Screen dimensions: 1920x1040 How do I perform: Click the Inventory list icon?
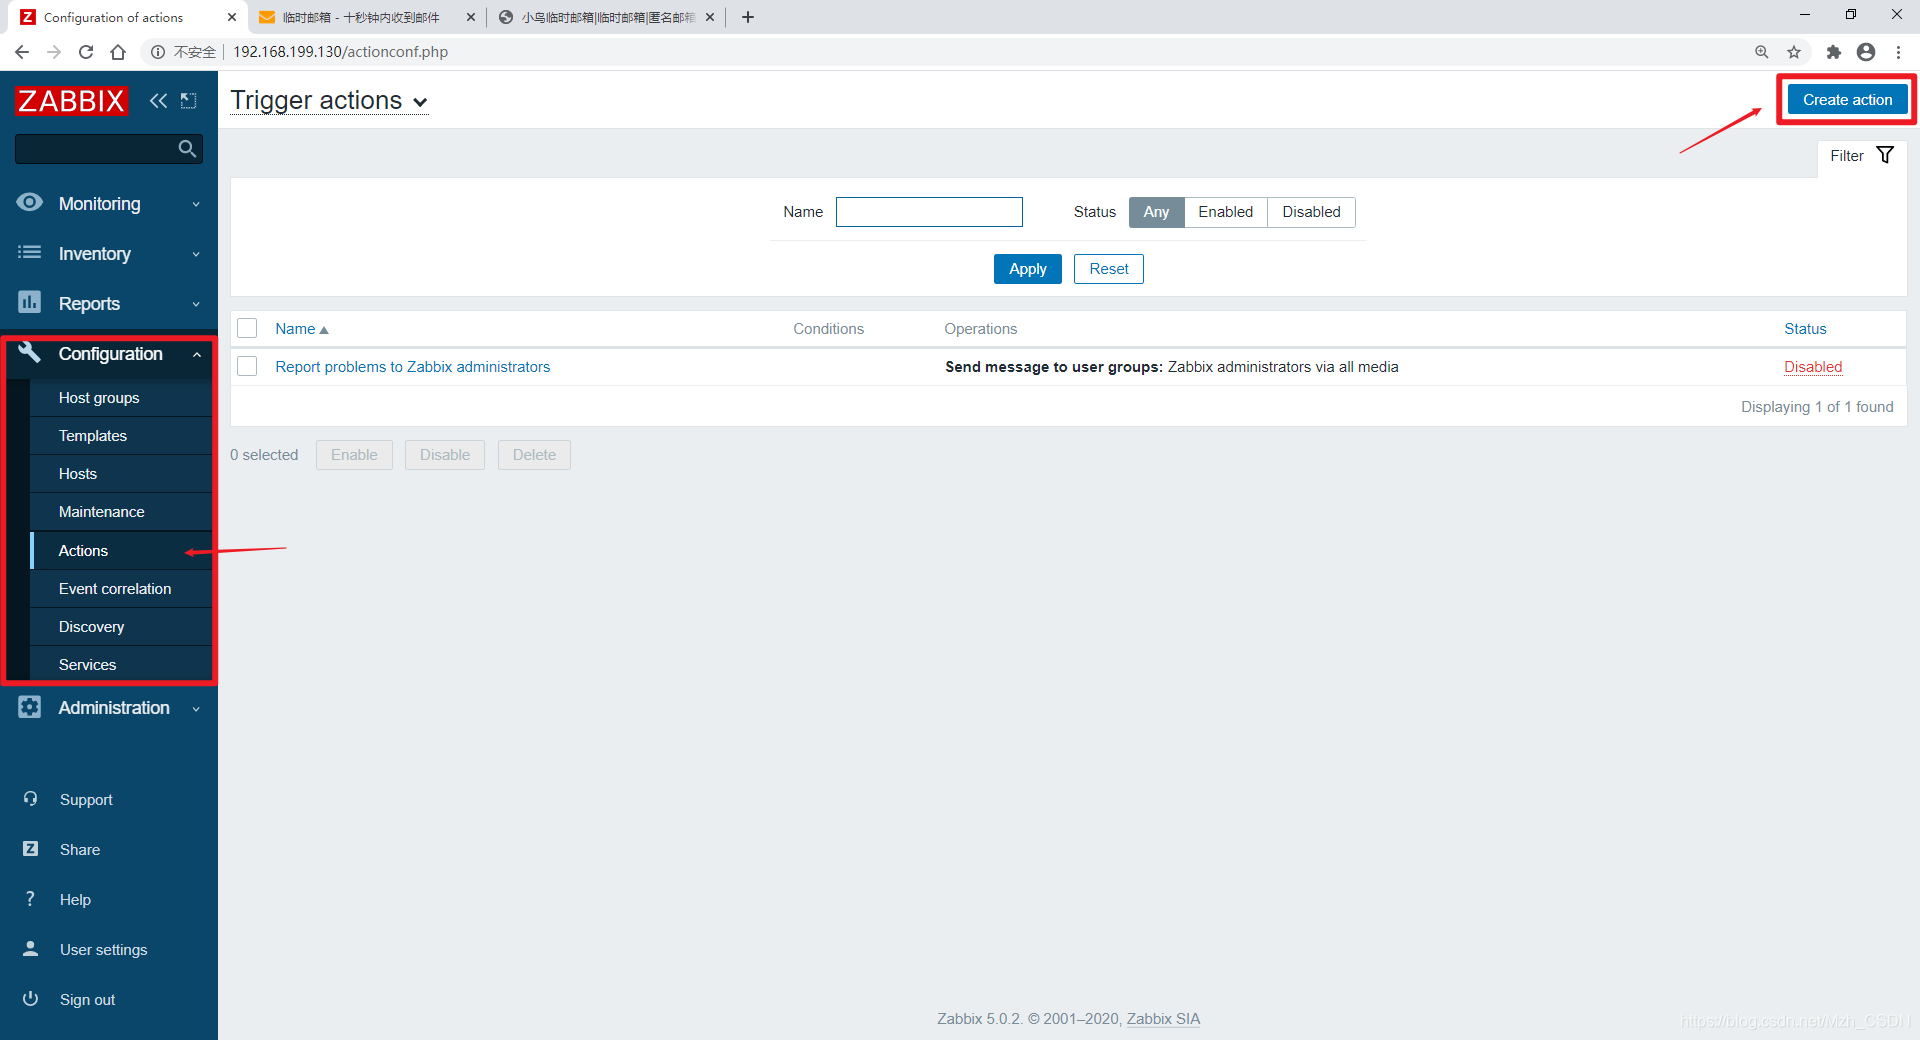point(30,253)
